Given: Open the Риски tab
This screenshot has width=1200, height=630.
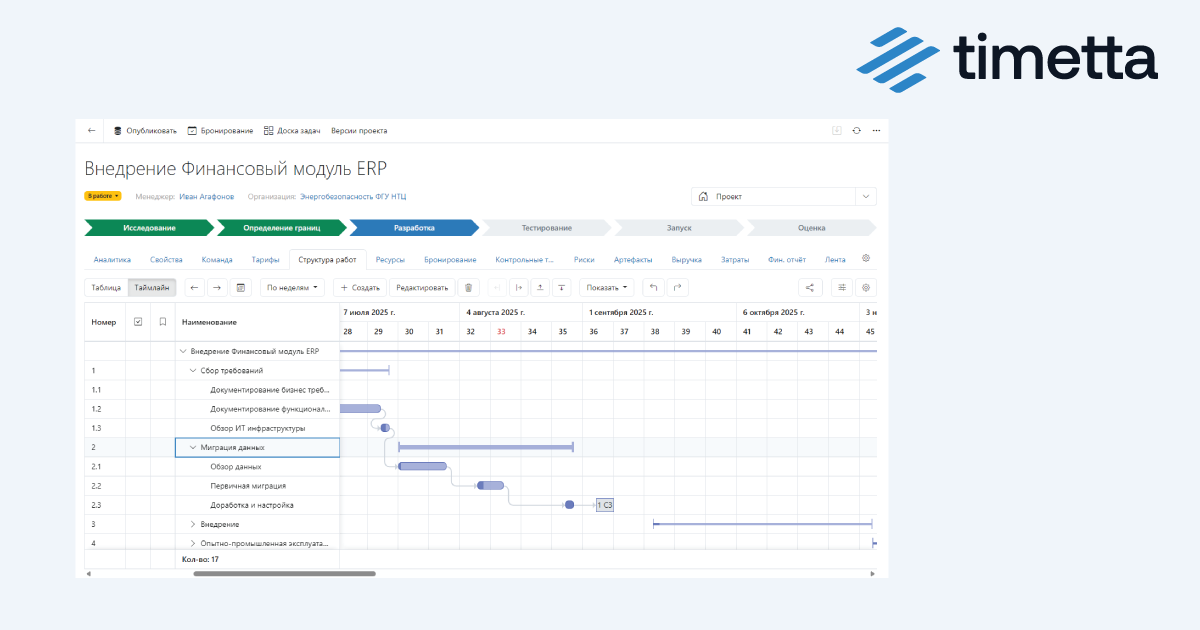Looking at the screenshot, I should click(583, 260).
